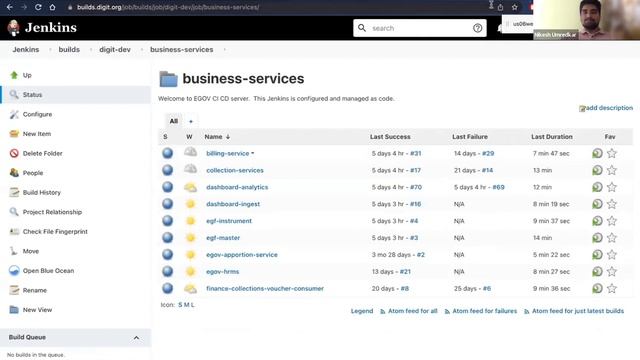640x360 pixels.
Task: Schedule a build for egov-apportion-service
Action: [x=597, y=255]
